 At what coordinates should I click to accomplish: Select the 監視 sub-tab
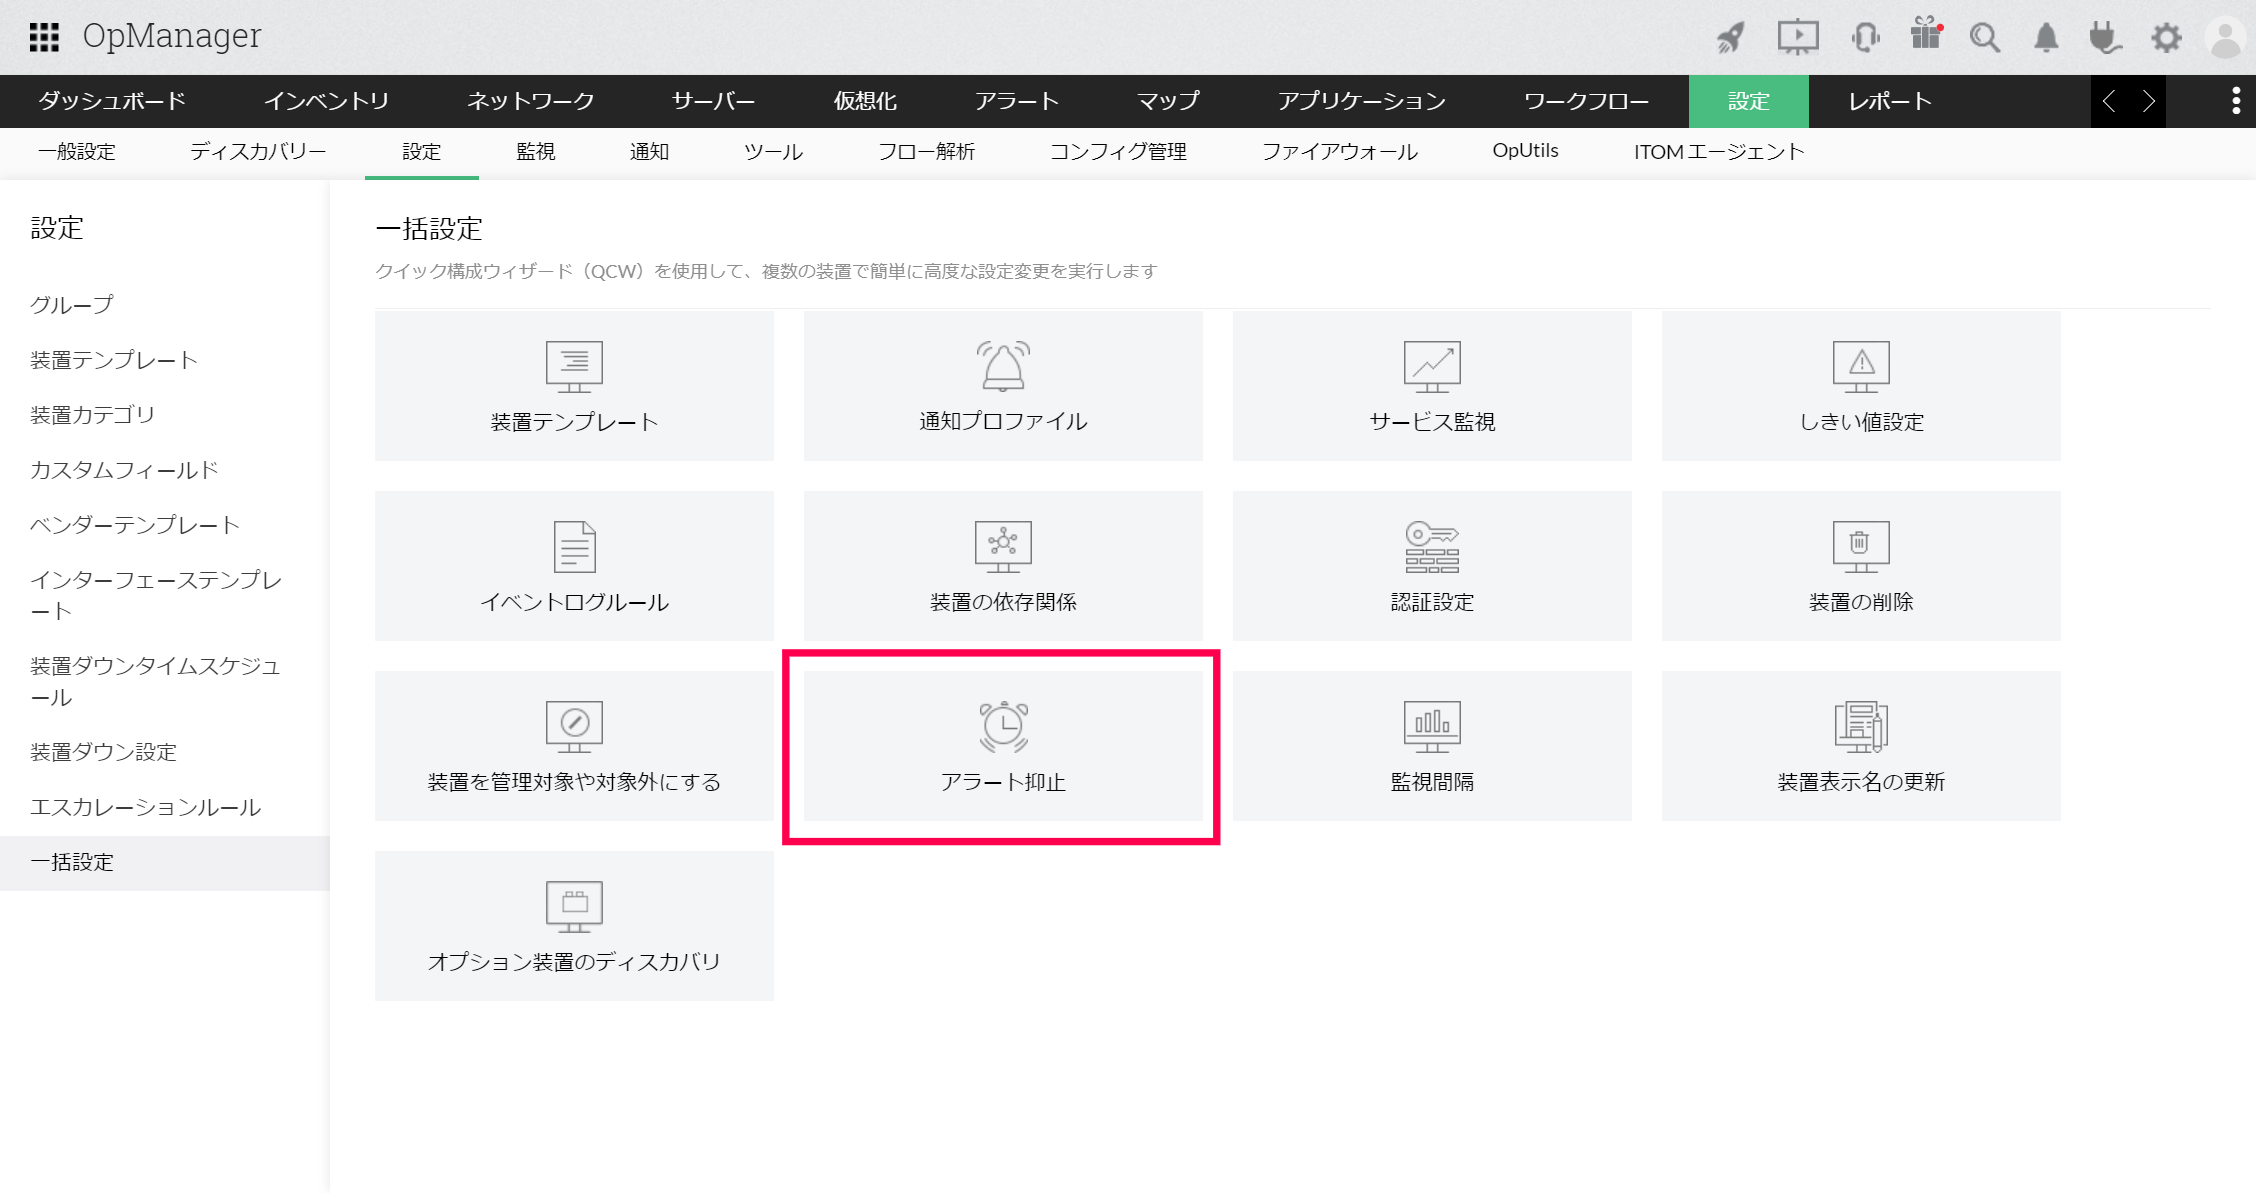[535, 152]
